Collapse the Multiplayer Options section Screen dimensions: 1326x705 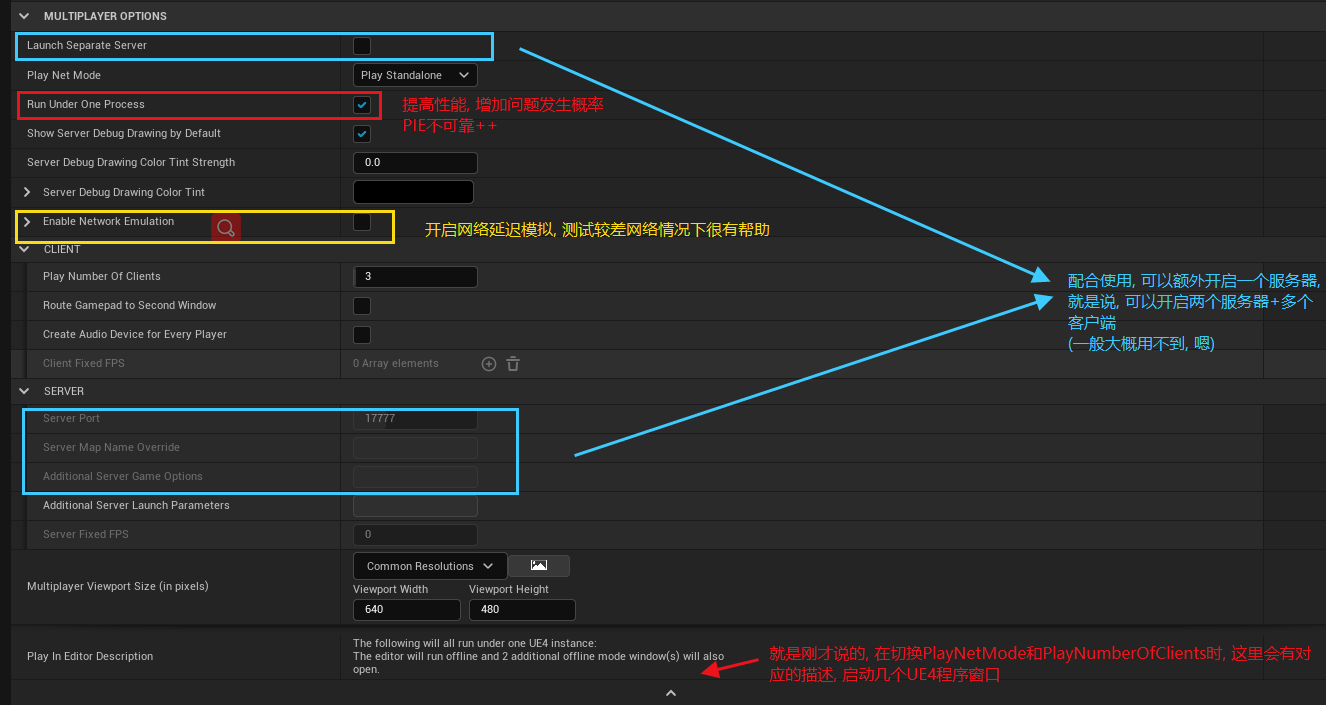pyautogui.click(x=24, y=16)
